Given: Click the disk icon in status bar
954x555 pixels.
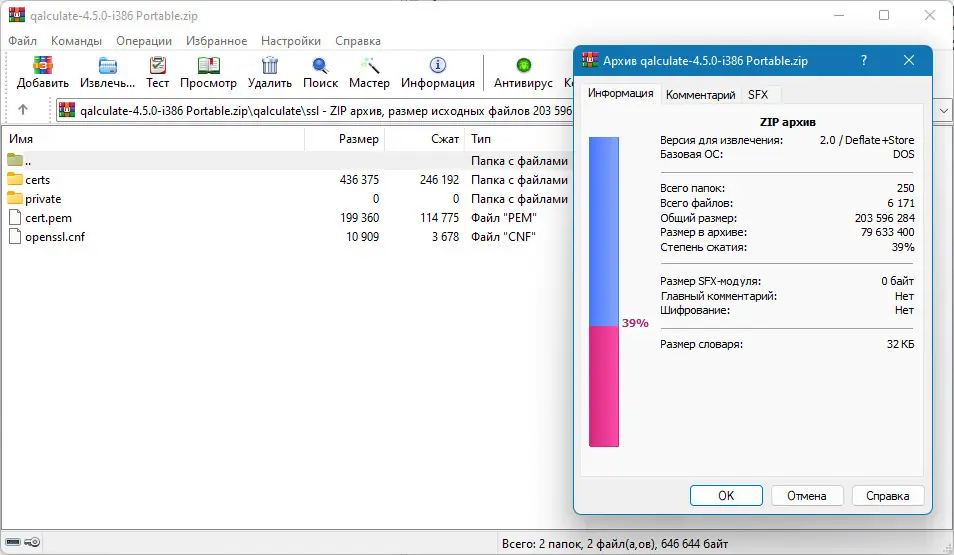Looking at the screenshot, I should click(13, 542).
